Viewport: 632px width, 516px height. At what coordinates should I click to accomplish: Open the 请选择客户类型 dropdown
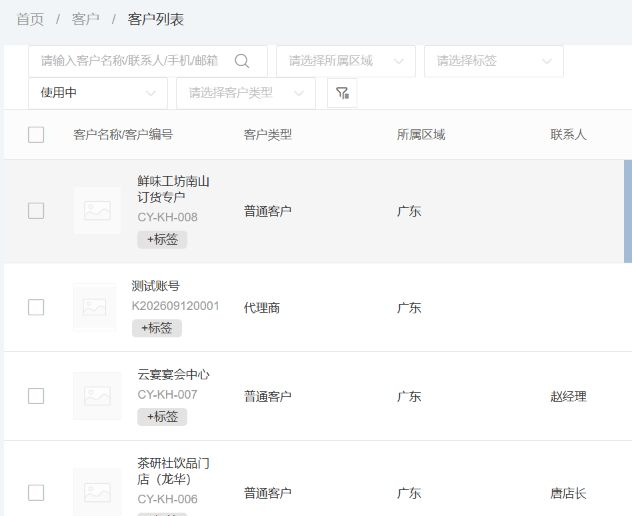point(246,93)
